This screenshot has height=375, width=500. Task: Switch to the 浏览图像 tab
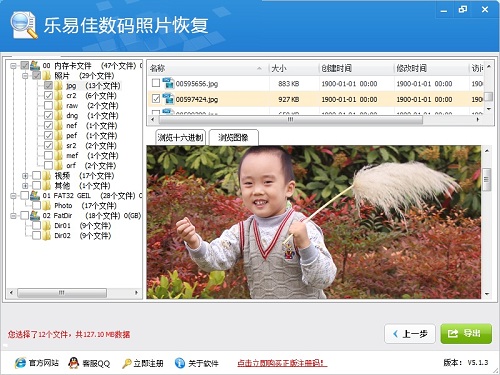[233, 137]
